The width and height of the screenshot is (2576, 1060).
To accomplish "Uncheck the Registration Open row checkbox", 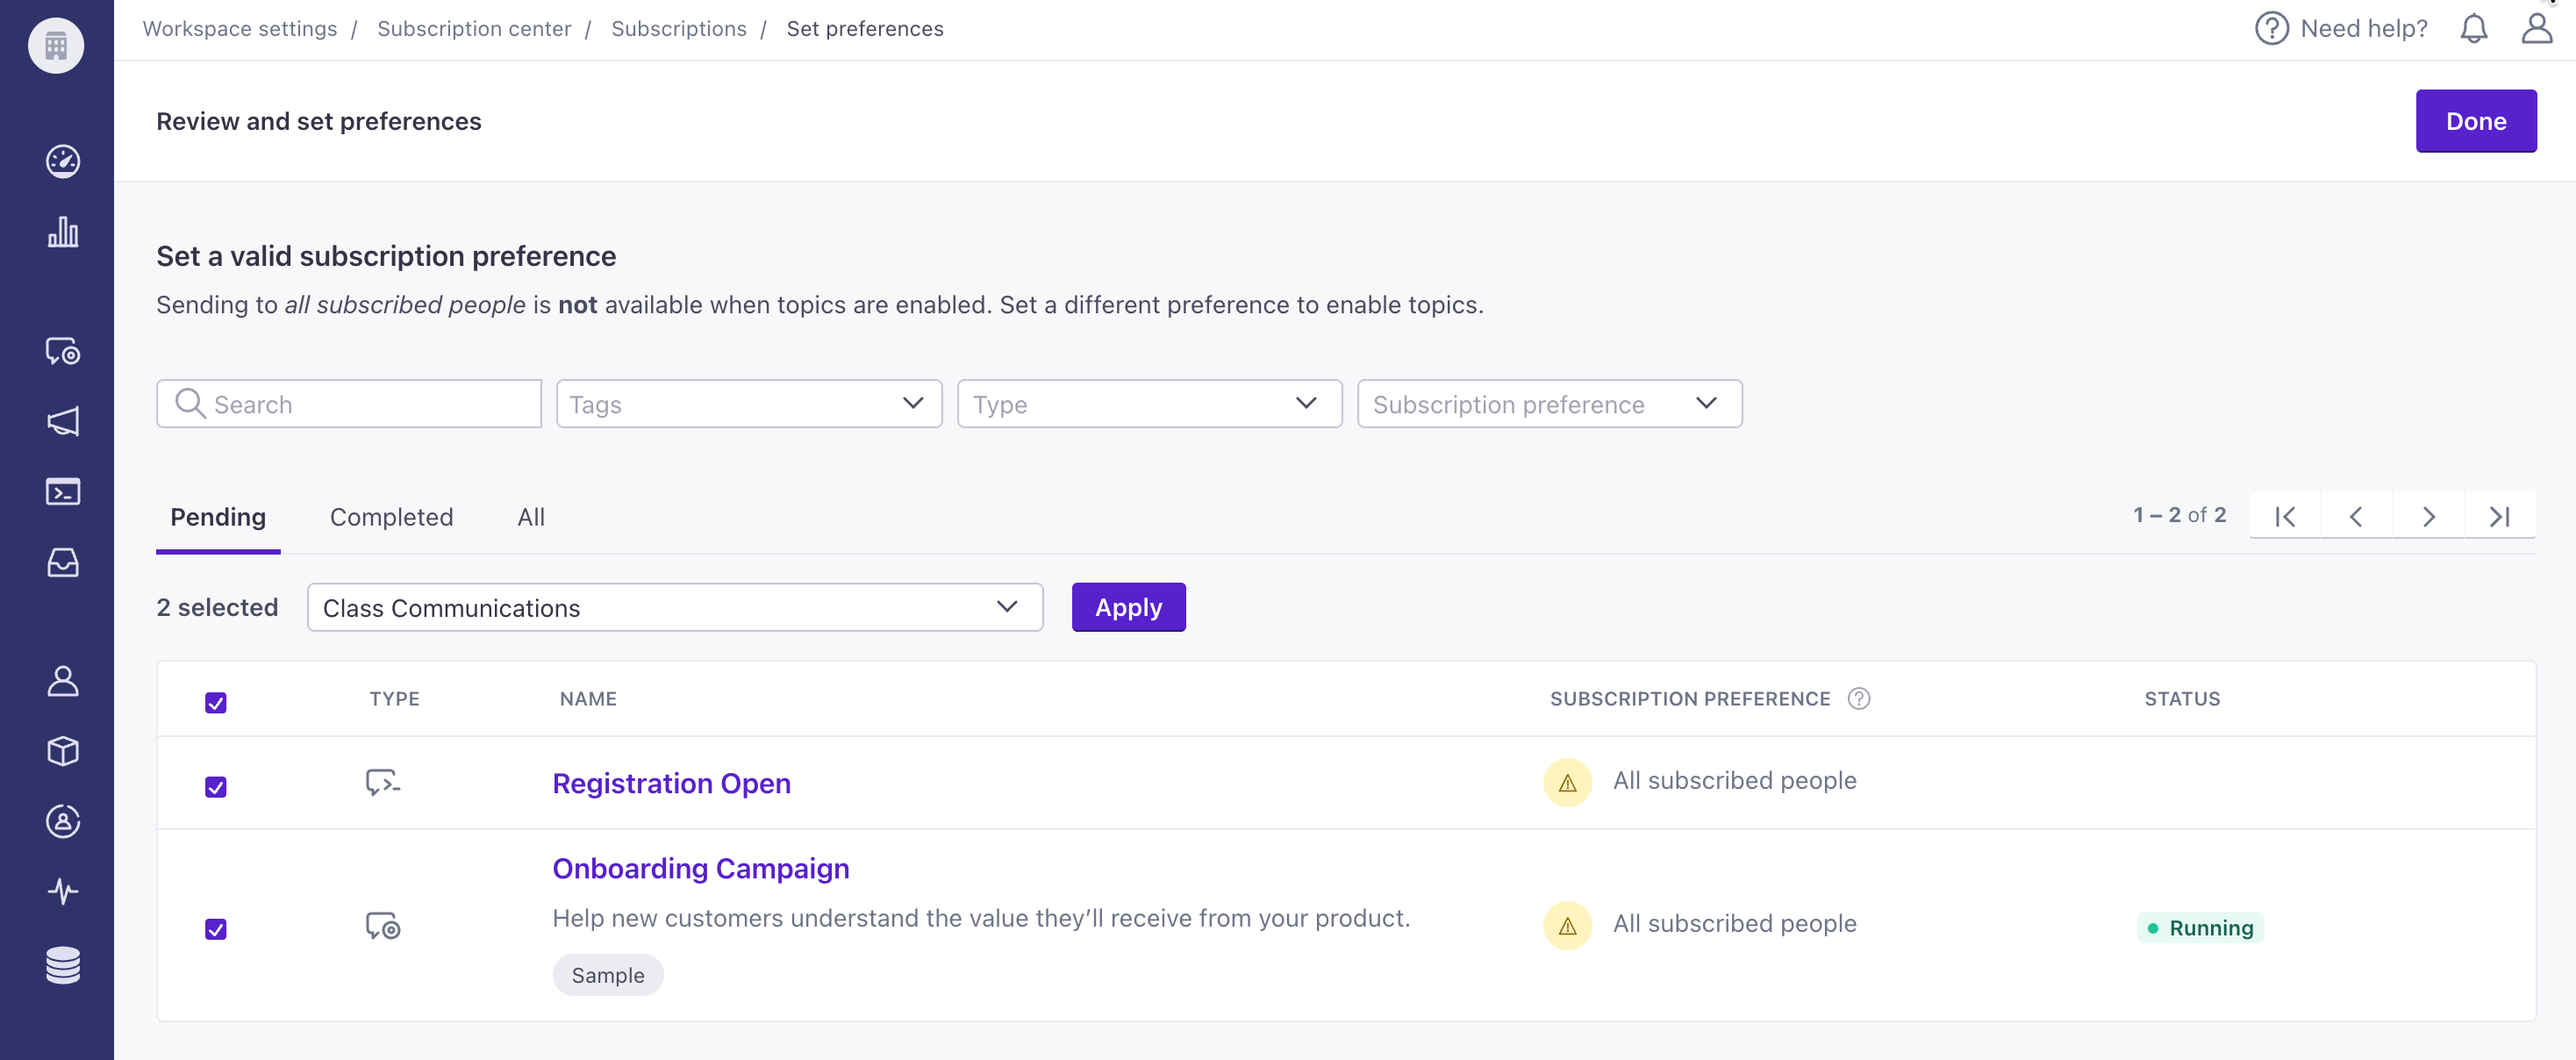I will tap(215, 787).
